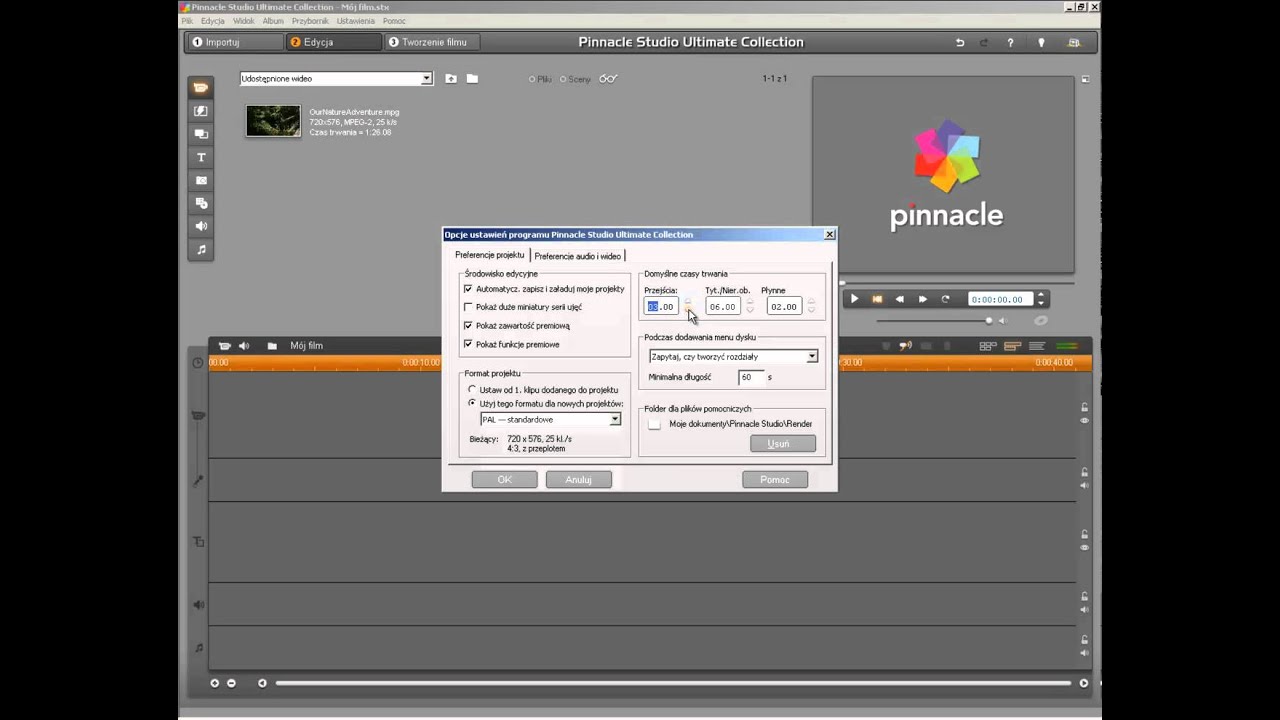Increase the player timecode spinner

click(1041, 295)
